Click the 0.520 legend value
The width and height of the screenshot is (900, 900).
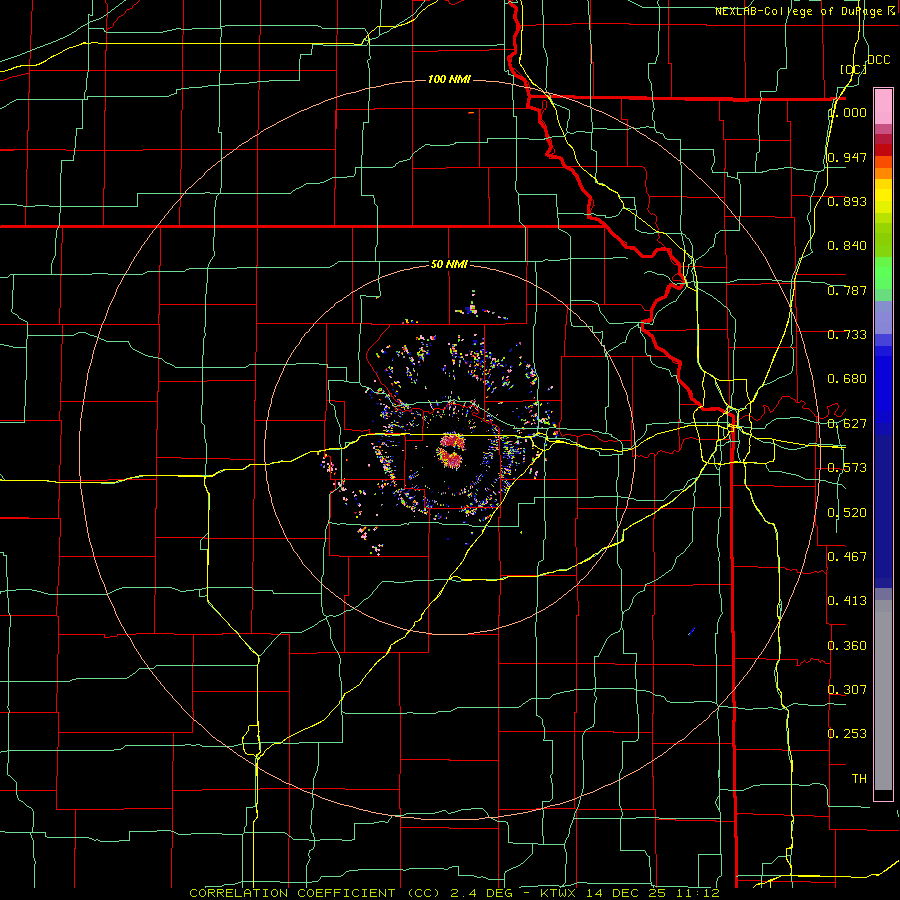coord(847,513)
